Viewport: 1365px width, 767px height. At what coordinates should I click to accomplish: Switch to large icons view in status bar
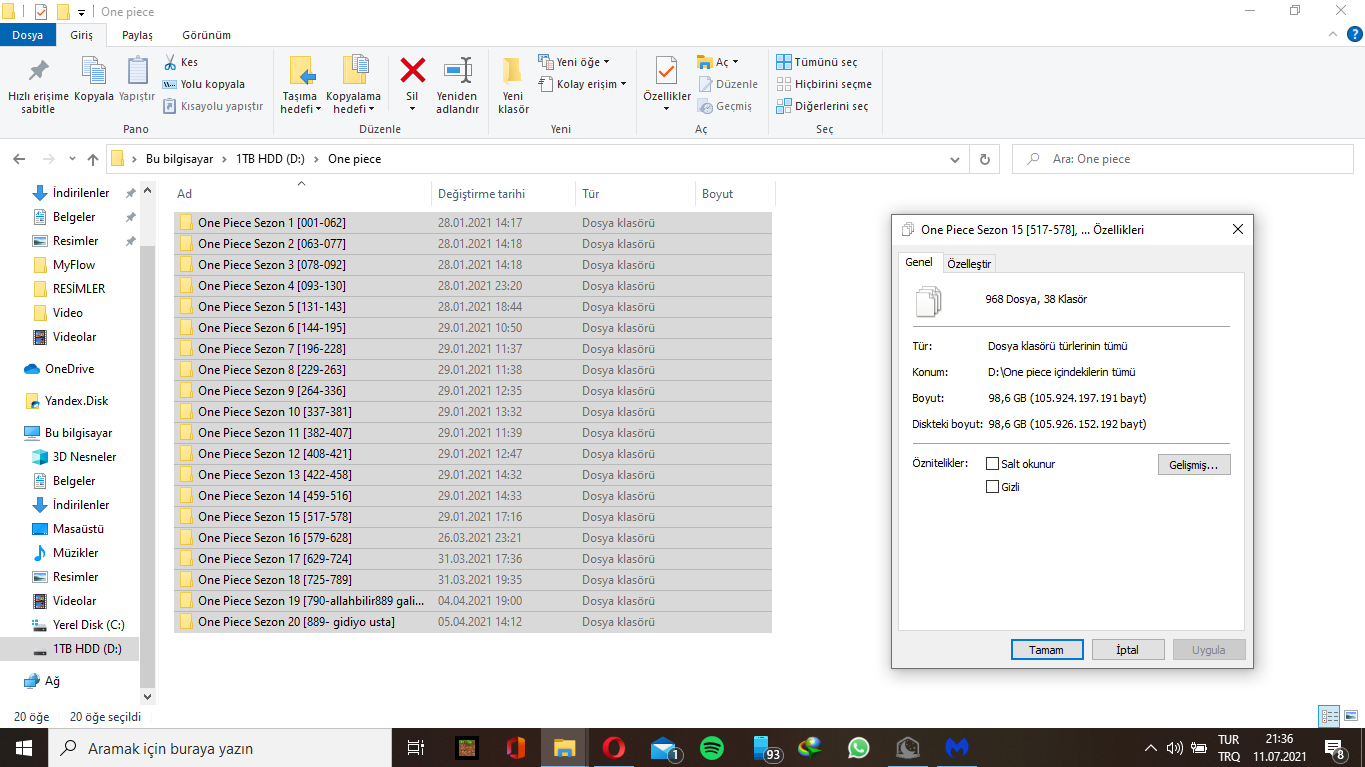(1350, 716)
